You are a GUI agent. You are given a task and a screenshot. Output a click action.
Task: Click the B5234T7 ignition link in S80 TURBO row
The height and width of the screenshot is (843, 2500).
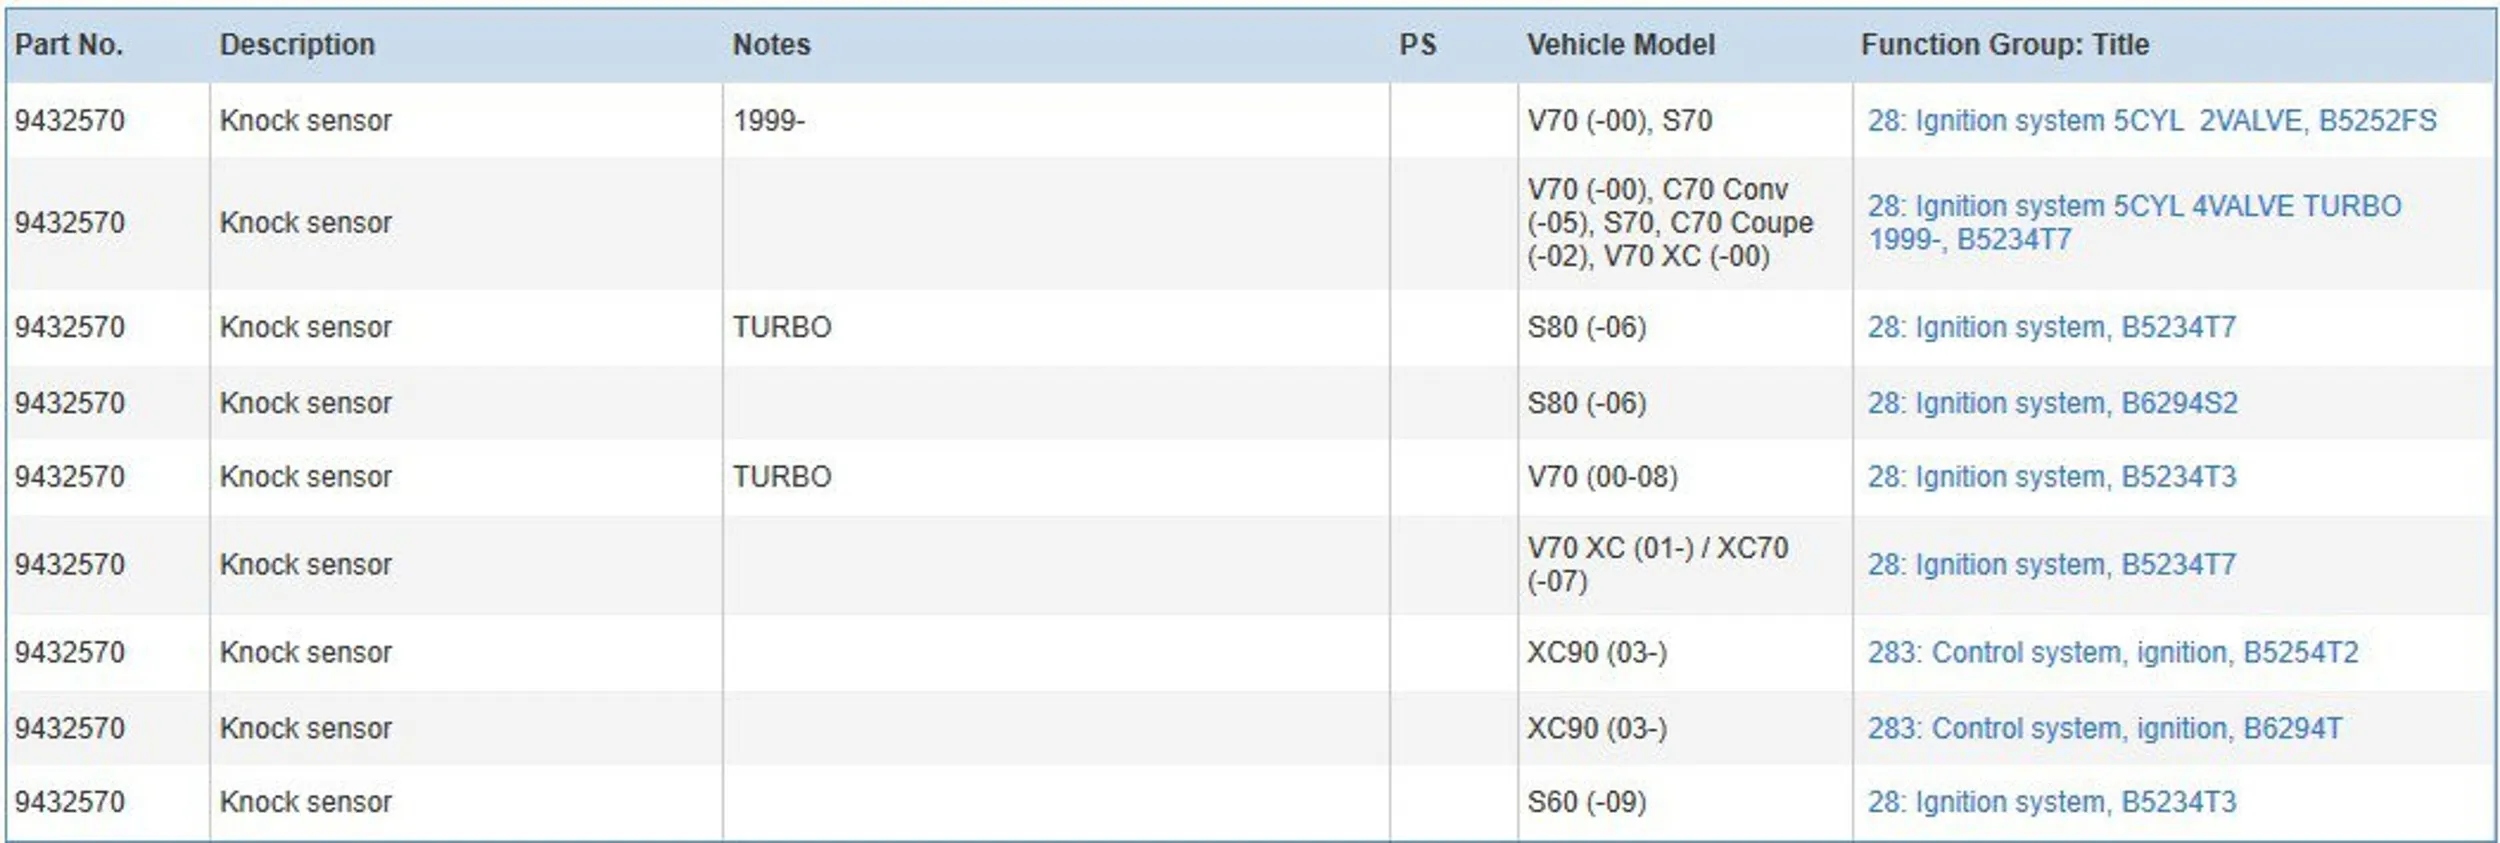2051,327
